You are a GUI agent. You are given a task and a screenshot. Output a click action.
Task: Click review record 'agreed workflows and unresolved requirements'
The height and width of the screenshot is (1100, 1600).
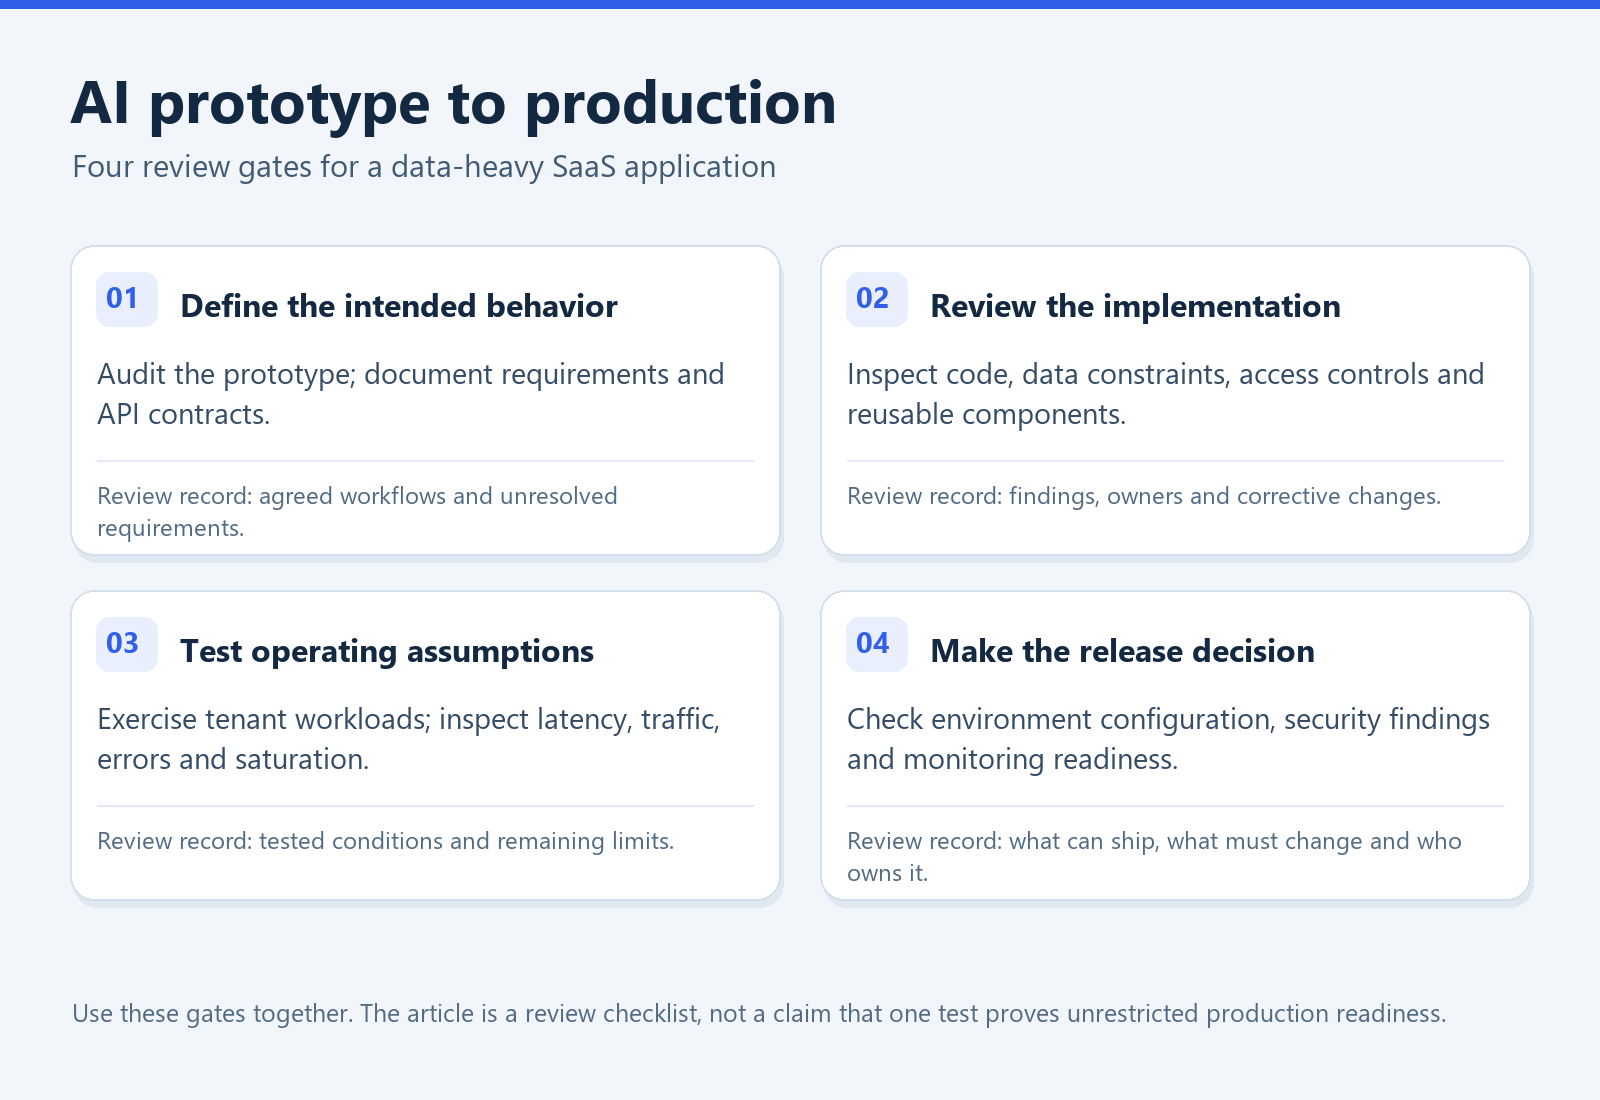pos(357,512)
